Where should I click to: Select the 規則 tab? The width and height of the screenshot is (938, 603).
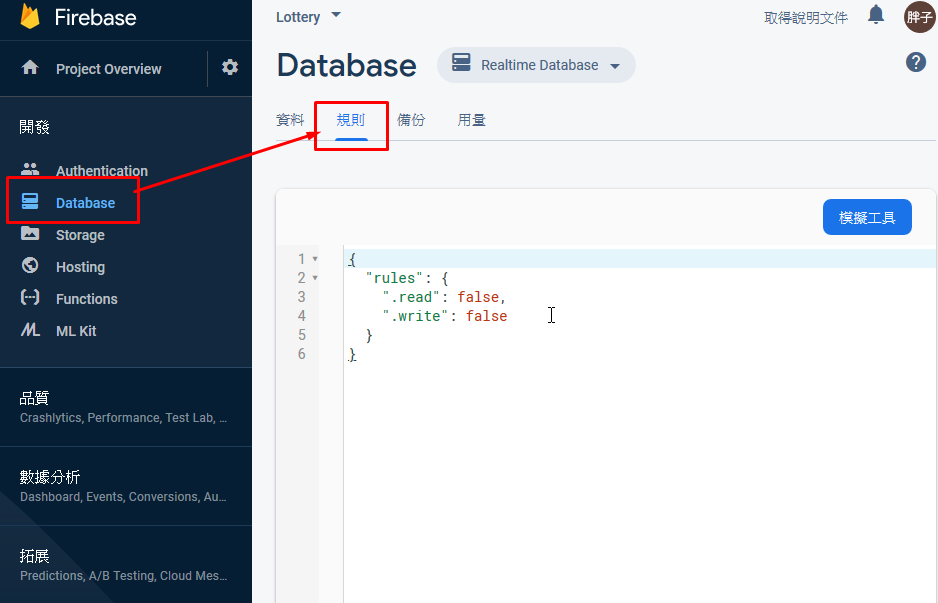351,120
